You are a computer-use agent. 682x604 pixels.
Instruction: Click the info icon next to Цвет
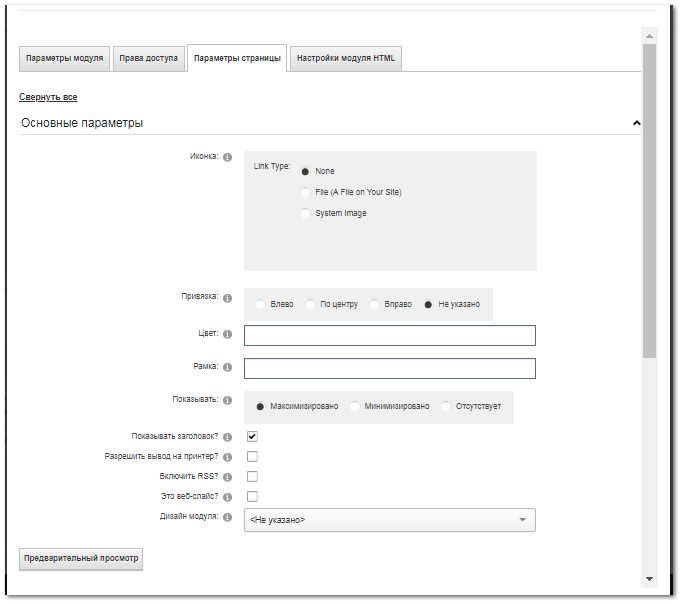click(227, 335)
